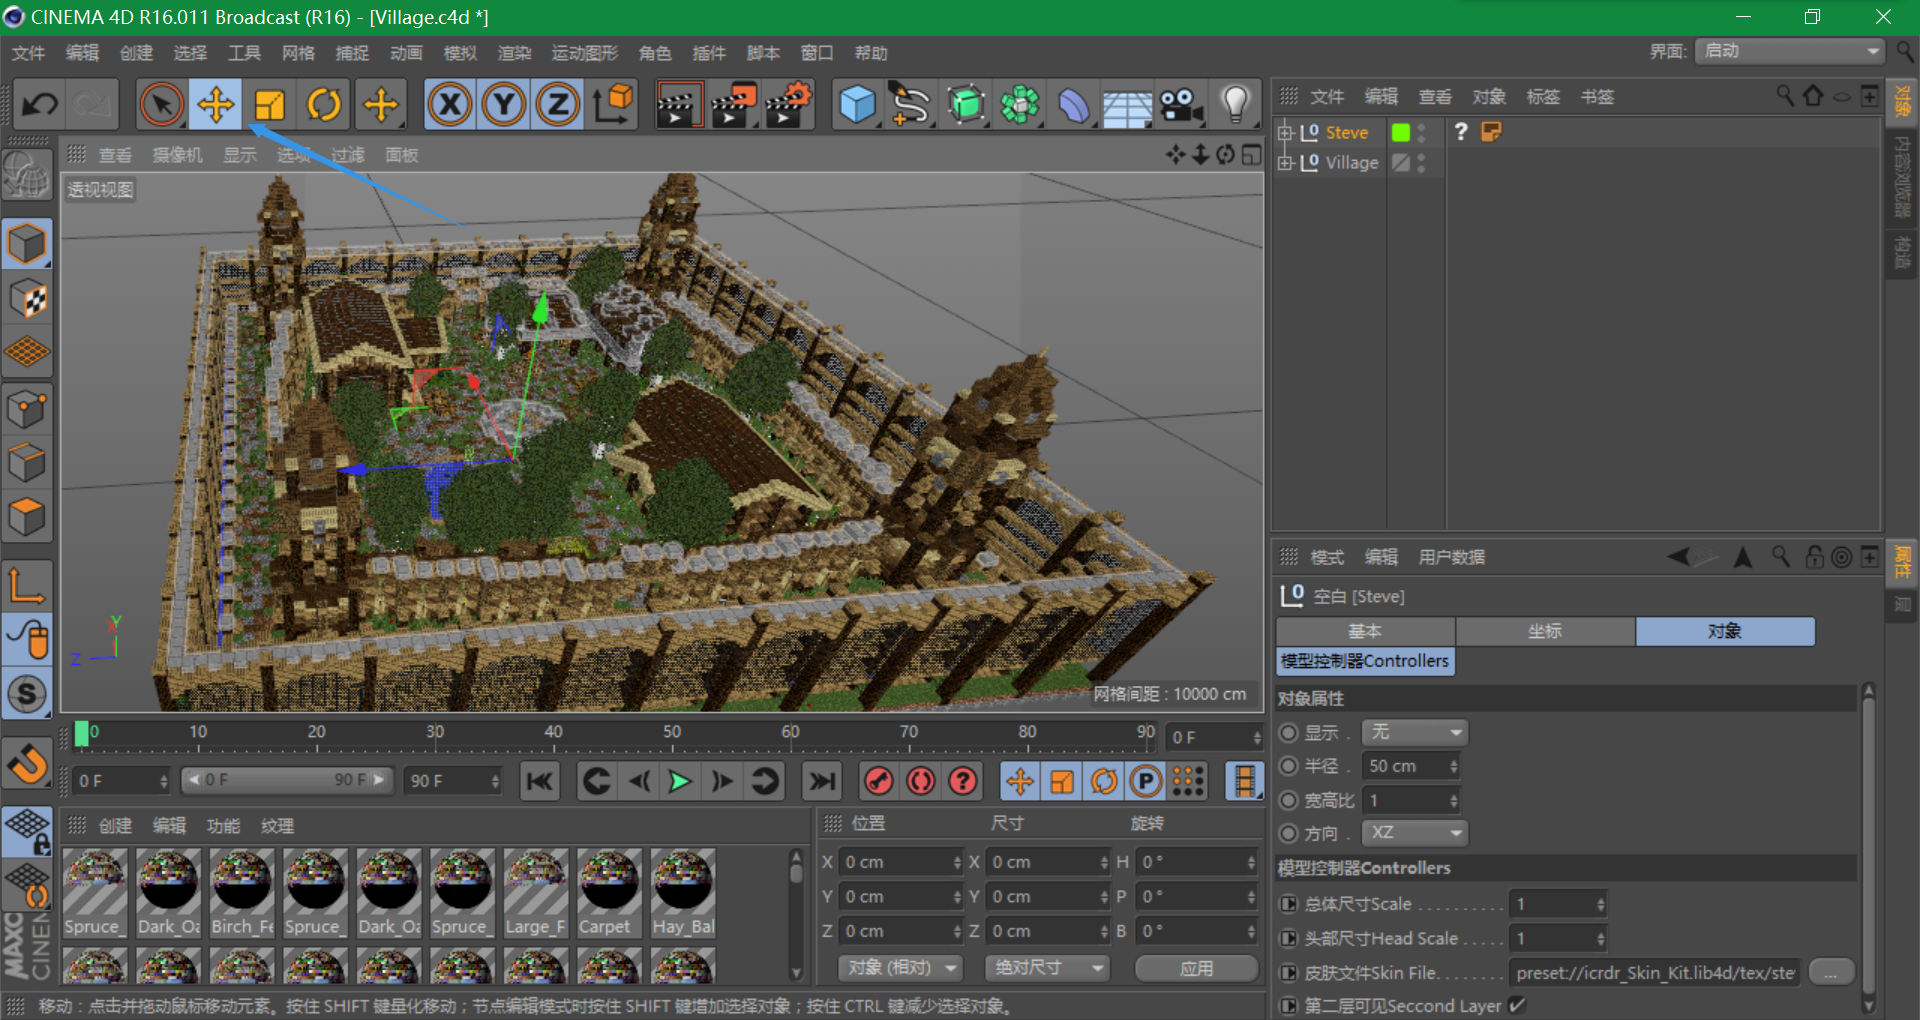
Task: Click the timeline preview range slider
Action: (288, 780)
